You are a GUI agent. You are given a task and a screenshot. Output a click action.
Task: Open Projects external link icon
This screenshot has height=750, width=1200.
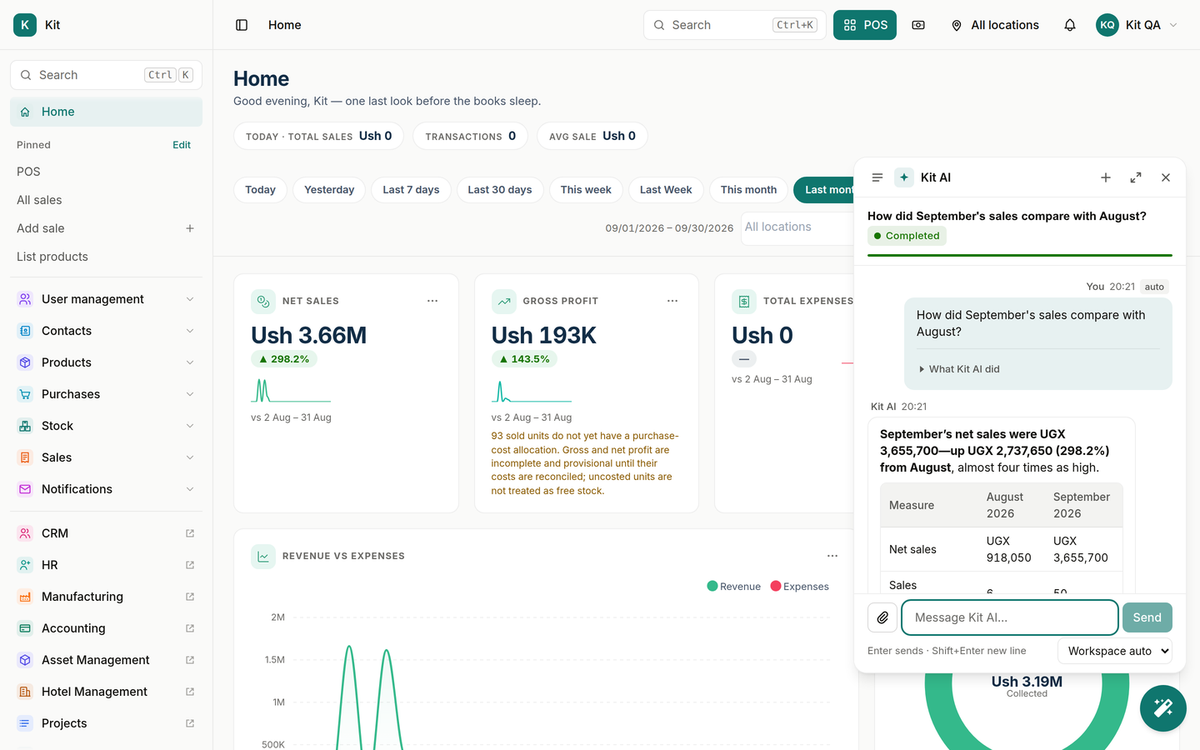click(x=190, y=723)
